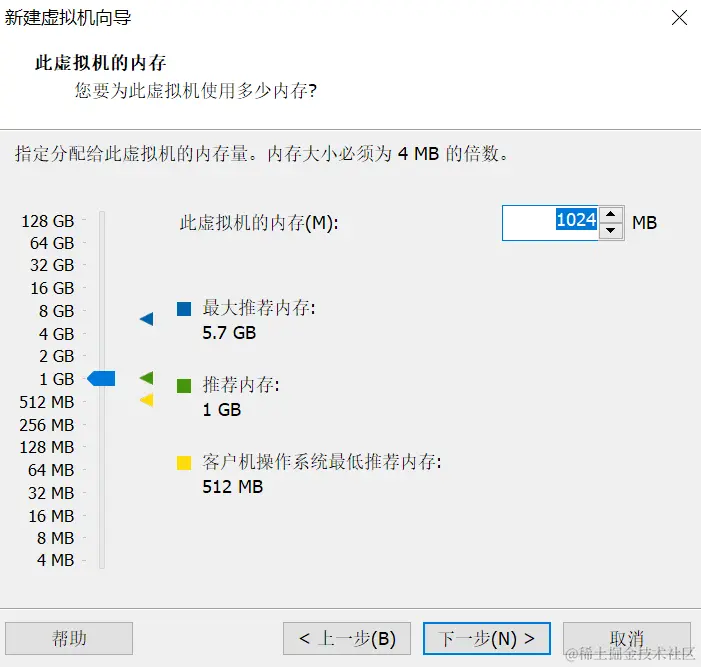Image resolution: width=701 pixels, height=667 pixels.
Task: Click the 4 MB multiple instruction sentence
Action: click(262, 154)
